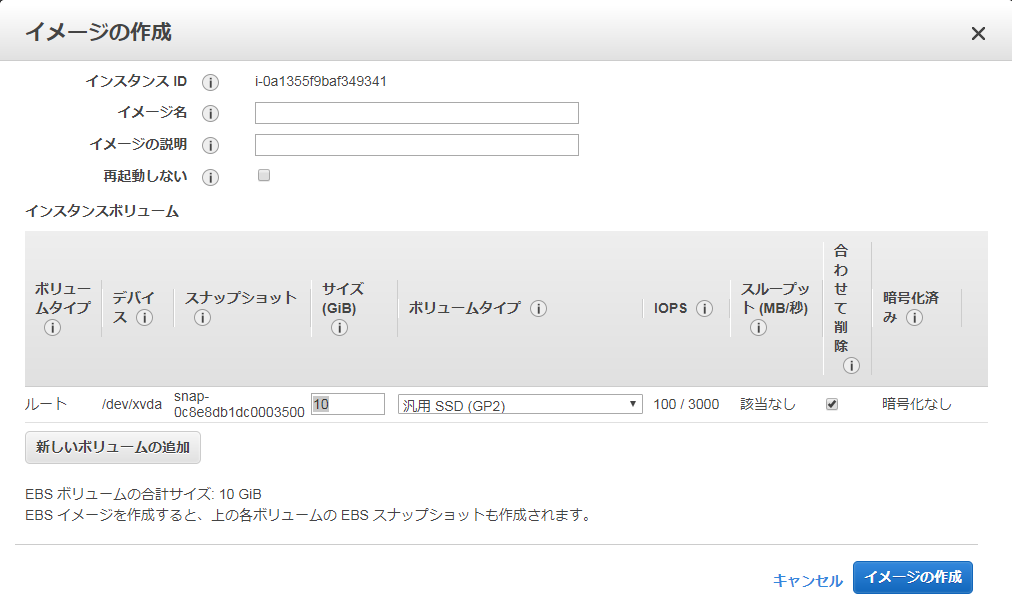Uncheck the 合わせて削除 checkbox for root volume
Screen dimensions: 1012x614
tap(832, 404)
